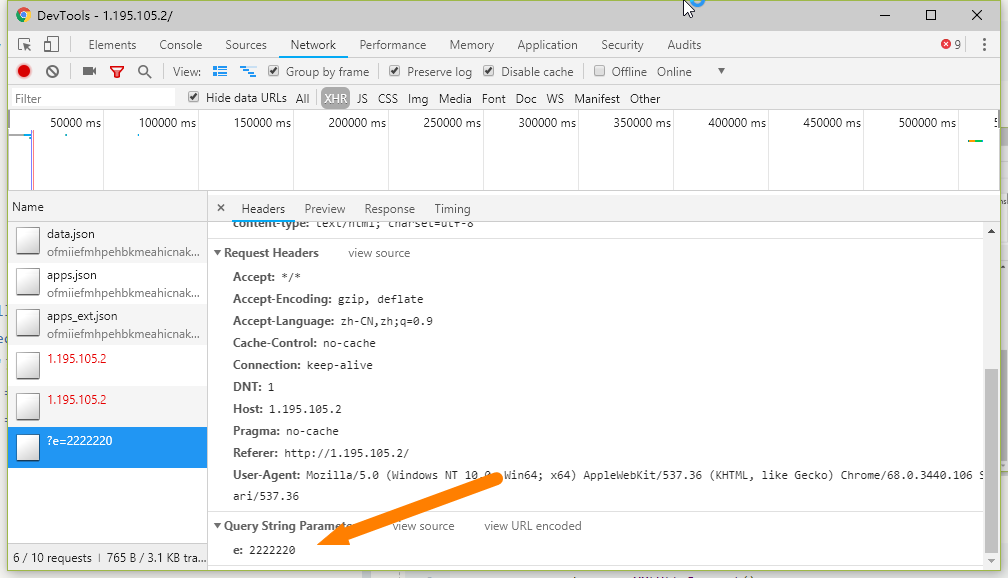Screen dimensions: 1008x578
Task: Open the network search magnifier icon
Action: pyautogui.click(x=145, y=71)
